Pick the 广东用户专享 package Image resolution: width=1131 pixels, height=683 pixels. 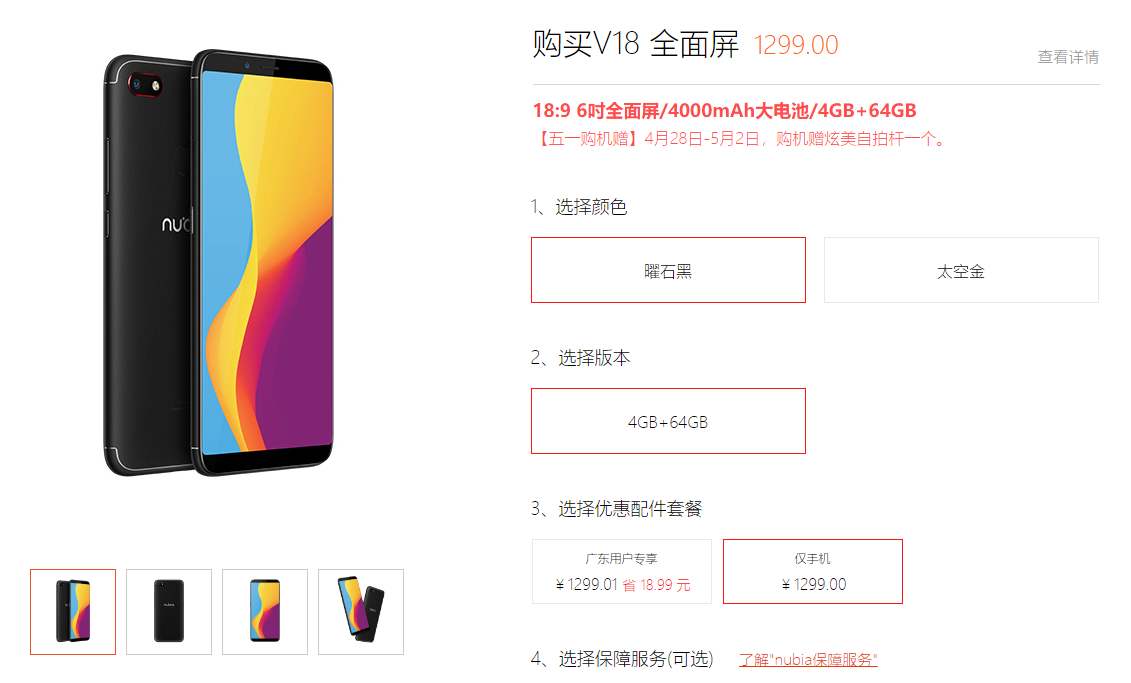point(622,571)
